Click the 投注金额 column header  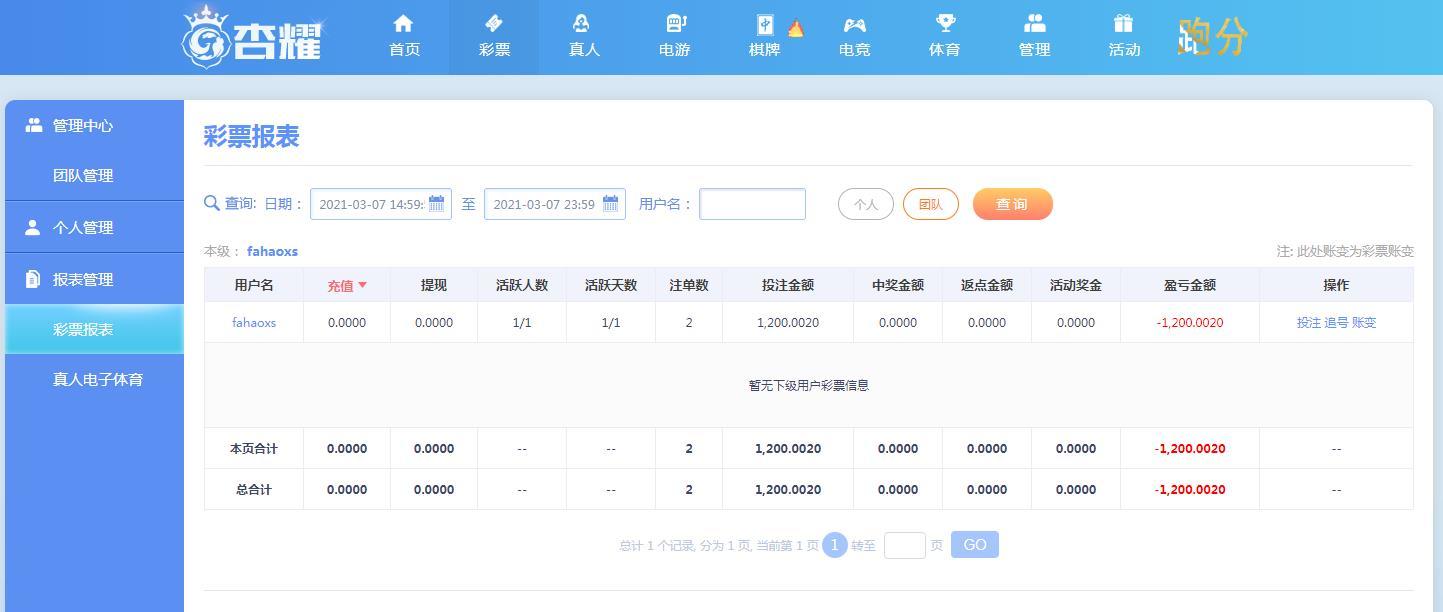coord(788,285)
